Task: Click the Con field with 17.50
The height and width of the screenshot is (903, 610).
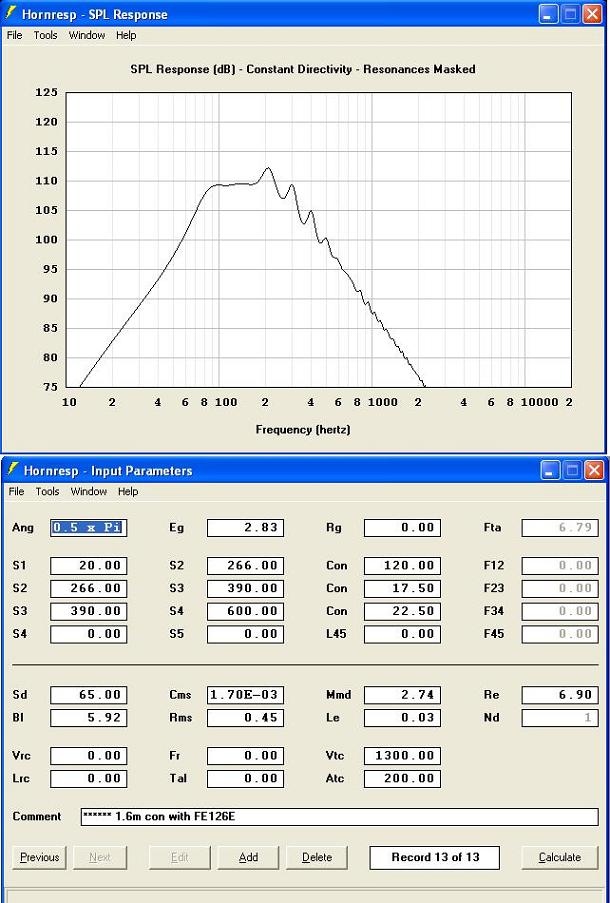Action: click(x=403, y=589)
